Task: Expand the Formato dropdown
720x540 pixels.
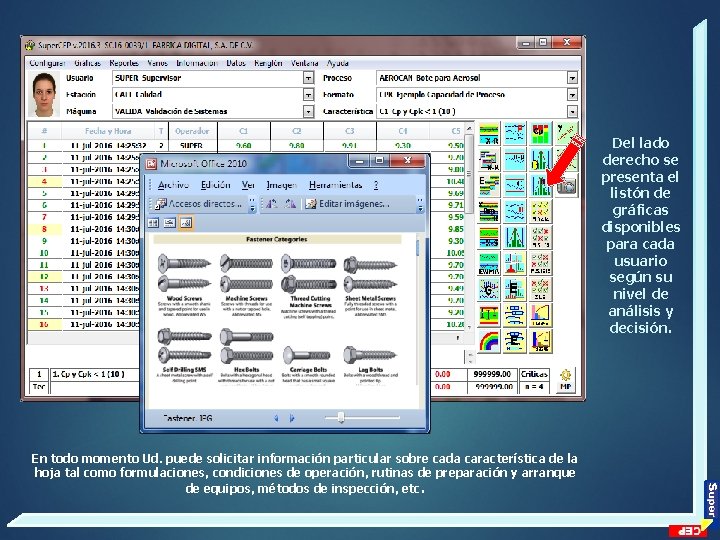Action: 572,95
